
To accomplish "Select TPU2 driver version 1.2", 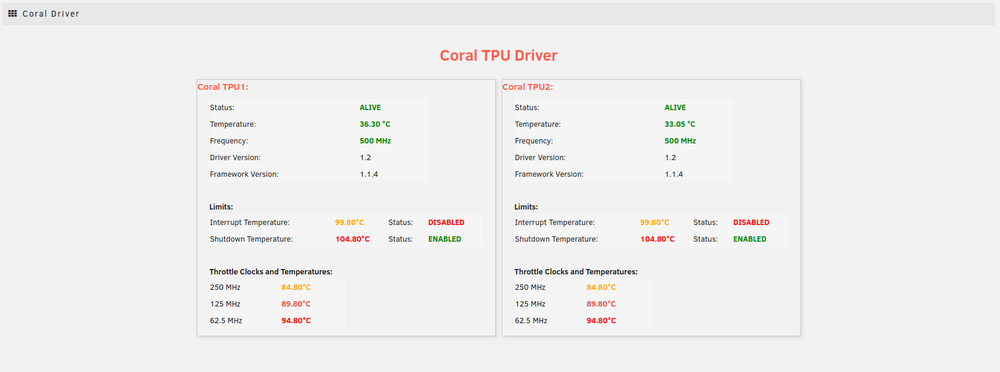I will click(x=670, y=158).
